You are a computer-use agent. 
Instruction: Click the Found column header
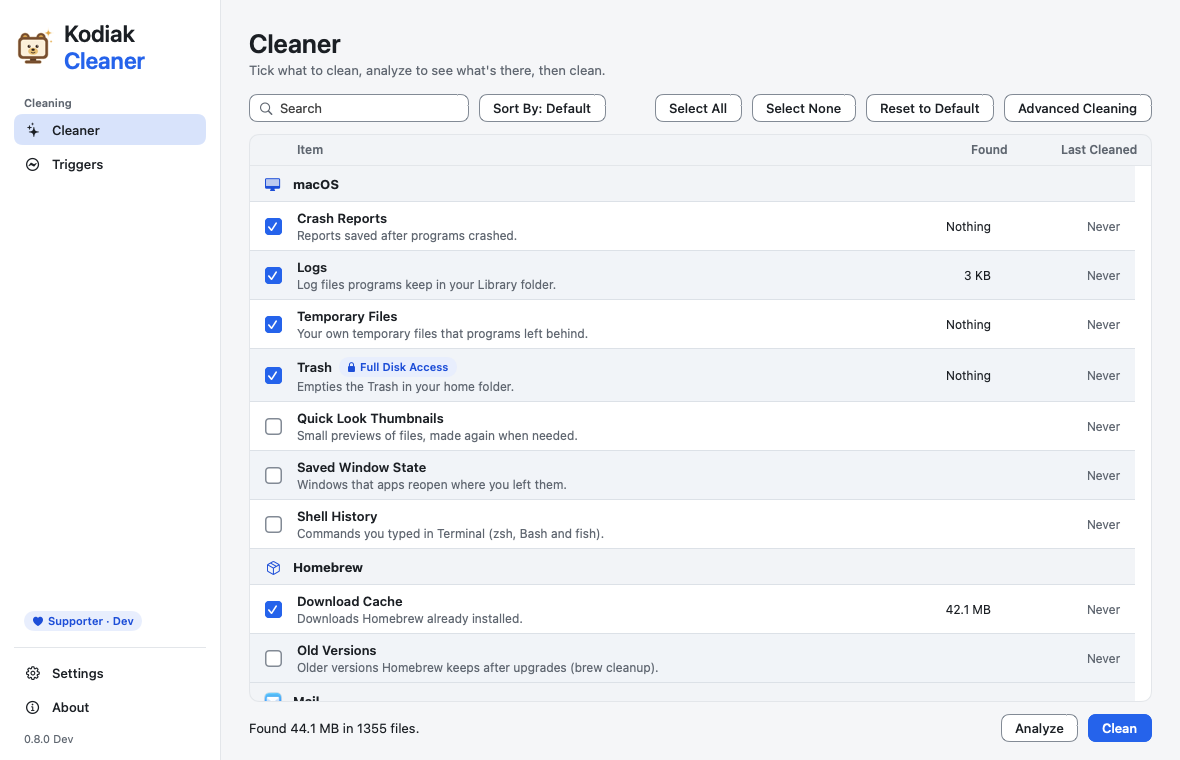click(x=989, y=150)
